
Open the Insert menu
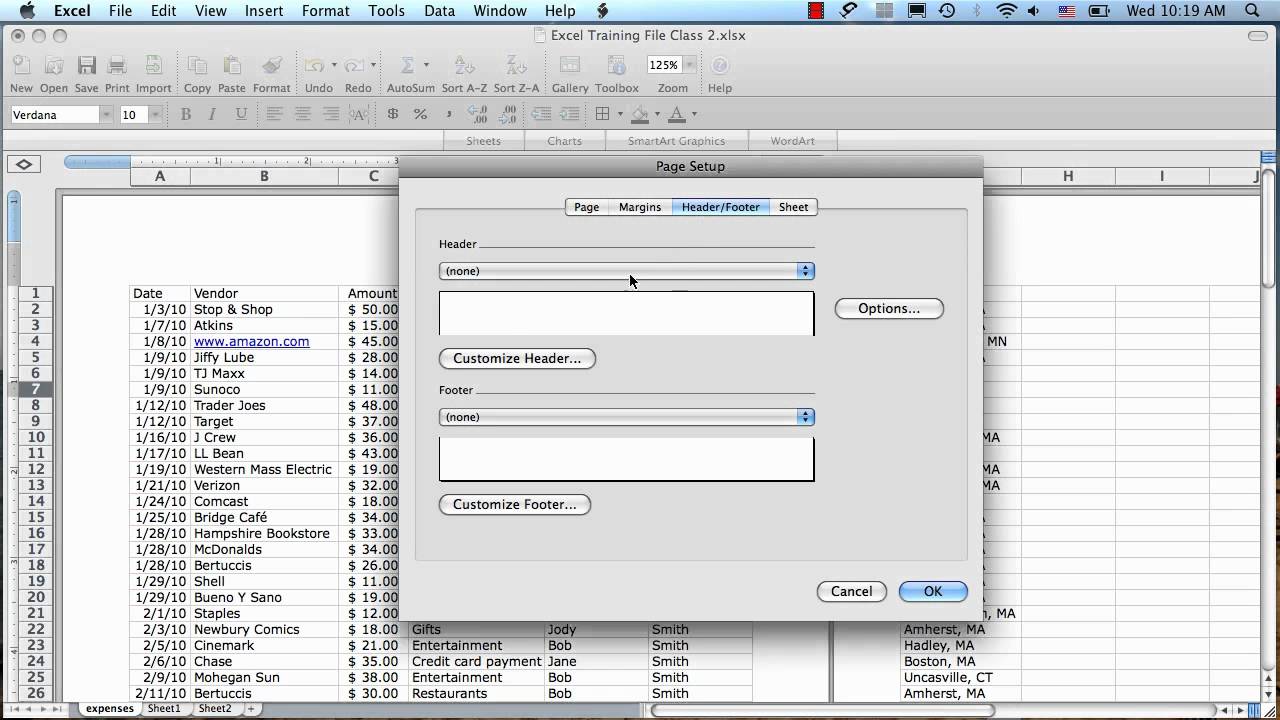coord(263,11)
